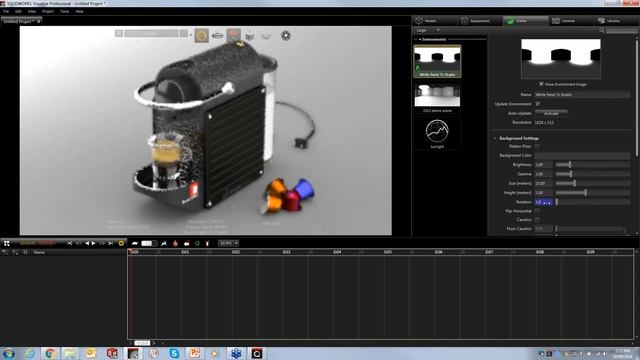The width and height of the screenshot is (640, 360).
Task: Click the red toolbar icon over the render
Action: (x=233, y=36)
